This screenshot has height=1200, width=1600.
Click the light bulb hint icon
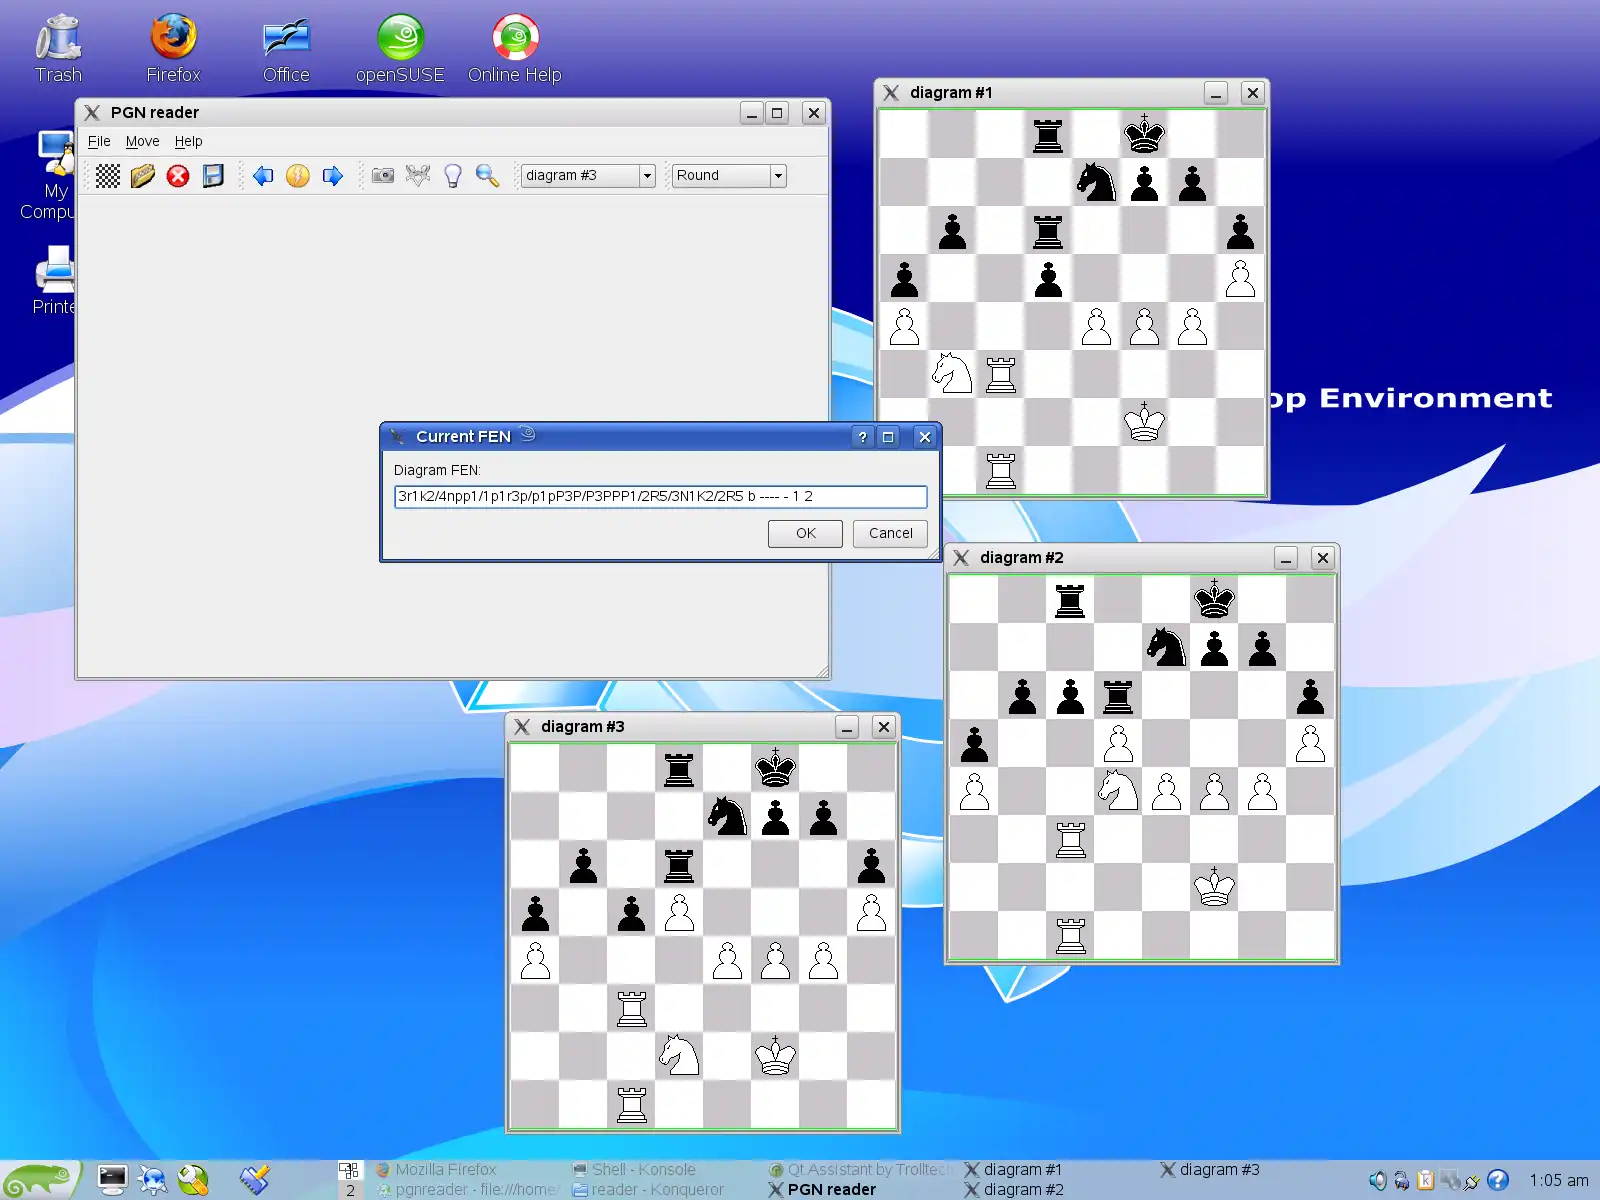coord(453,176)
